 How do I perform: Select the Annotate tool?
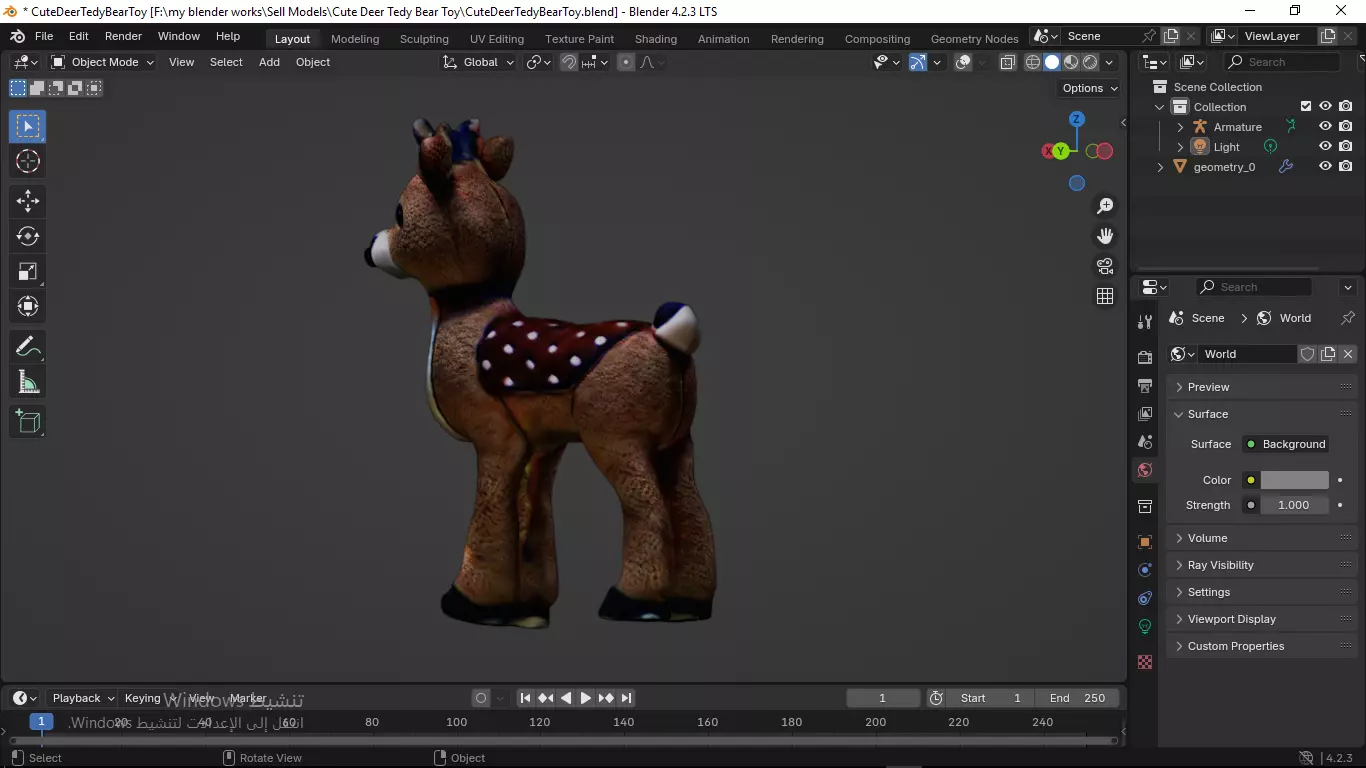28,347
